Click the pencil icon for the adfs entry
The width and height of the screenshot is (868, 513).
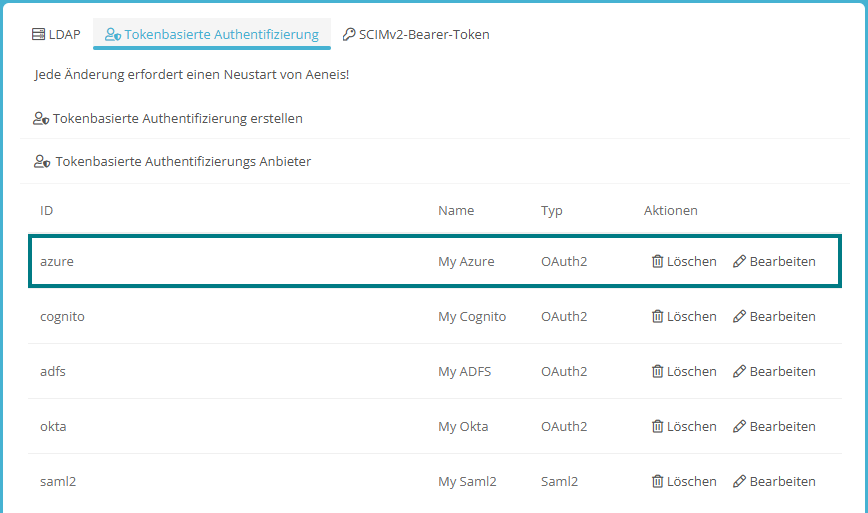pyautogui.click(x=739, y=372)
